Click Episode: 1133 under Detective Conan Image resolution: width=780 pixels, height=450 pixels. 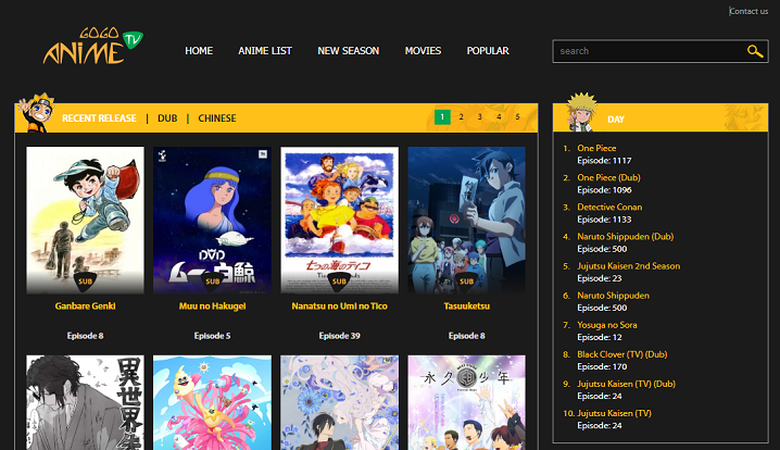pos(604,219)
